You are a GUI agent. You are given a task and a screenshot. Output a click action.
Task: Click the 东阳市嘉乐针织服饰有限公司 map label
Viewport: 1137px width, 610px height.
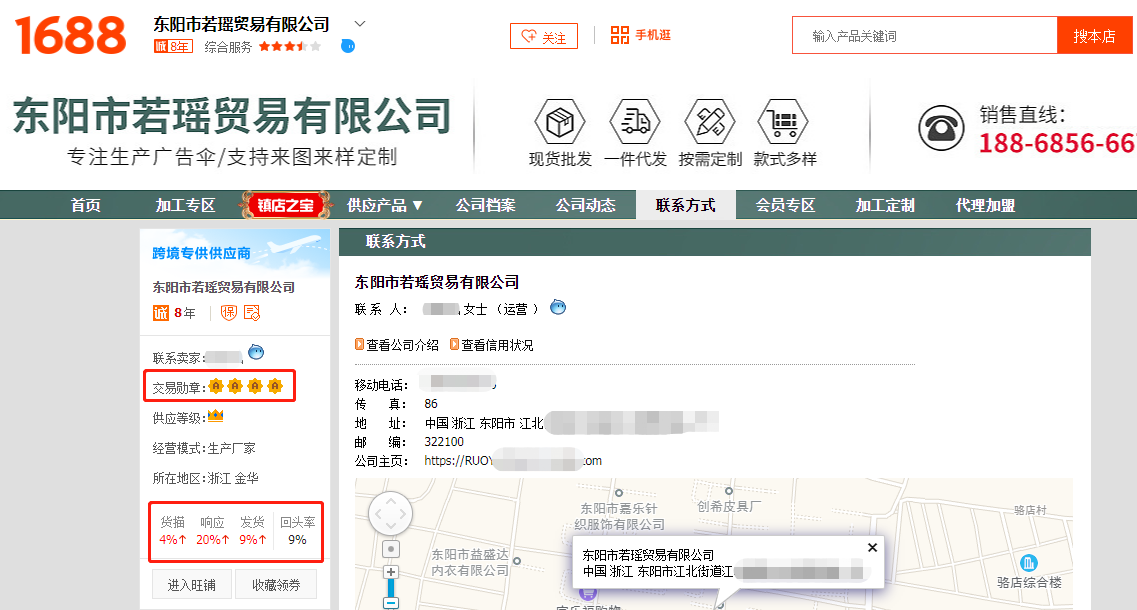tap(620, 516)
